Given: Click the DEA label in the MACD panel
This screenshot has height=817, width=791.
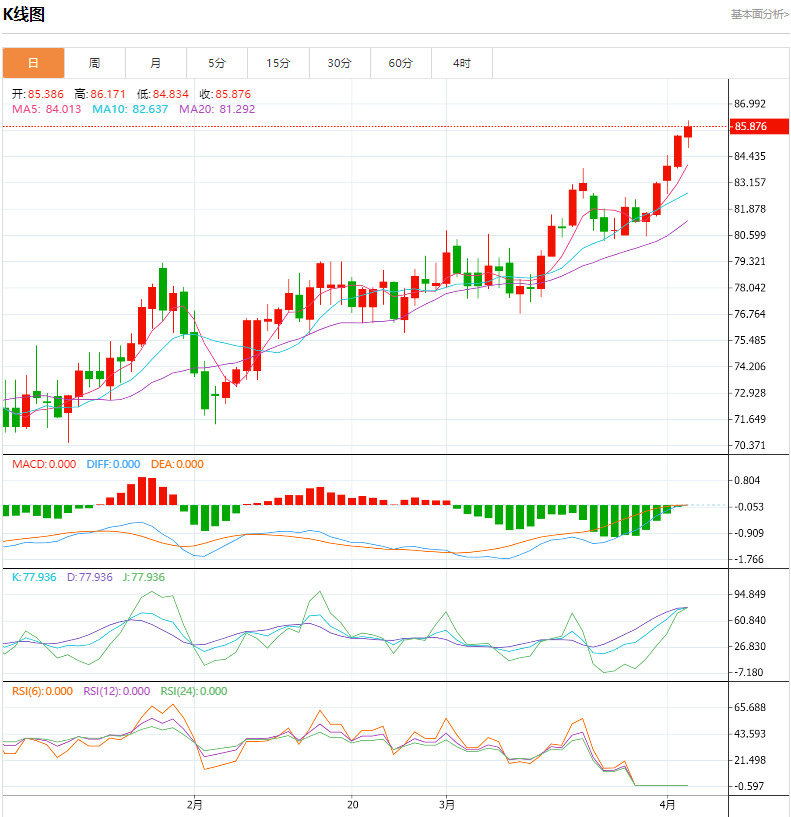Looking at the screenshot, I should coord(177,464).
